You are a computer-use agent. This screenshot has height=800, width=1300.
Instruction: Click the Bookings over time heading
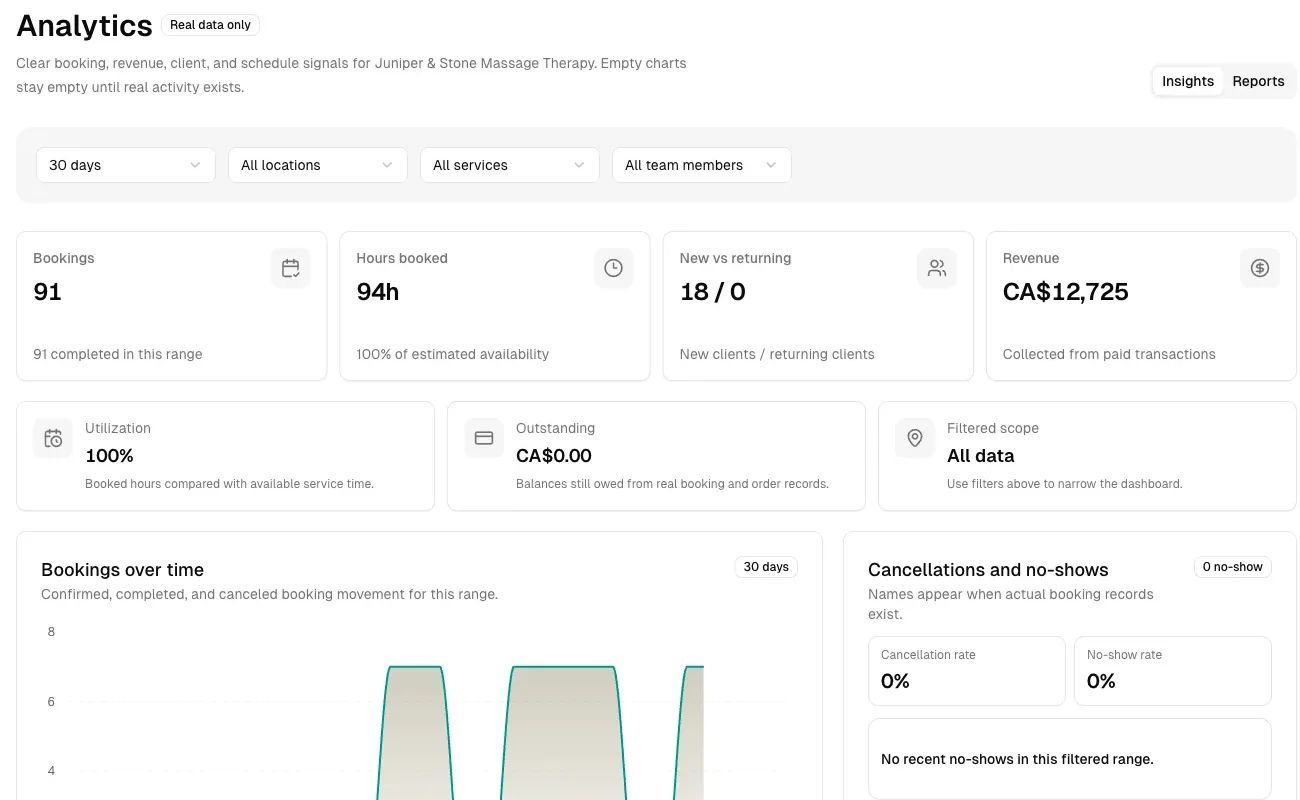[122, 570]
